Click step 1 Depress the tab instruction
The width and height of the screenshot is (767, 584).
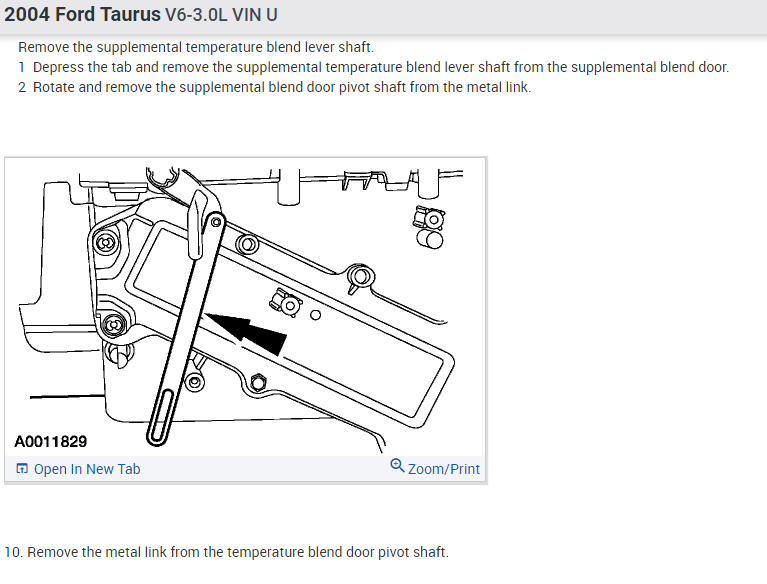374,67
